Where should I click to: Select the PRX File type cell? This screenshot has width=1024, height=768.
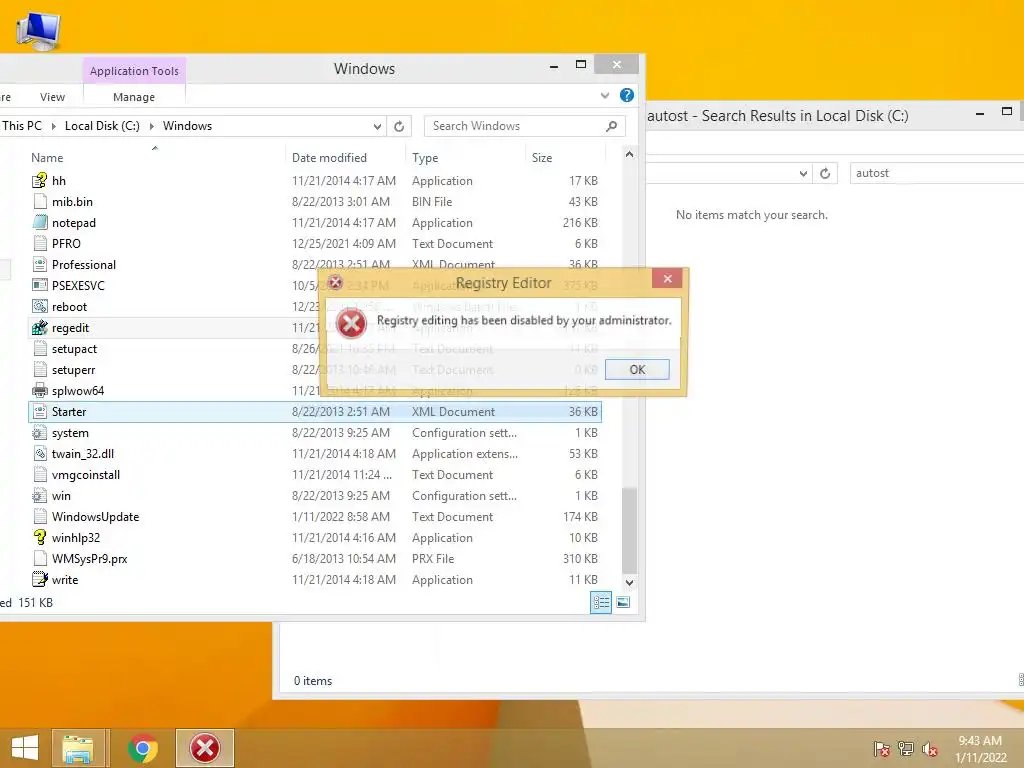tap(433, 558)
